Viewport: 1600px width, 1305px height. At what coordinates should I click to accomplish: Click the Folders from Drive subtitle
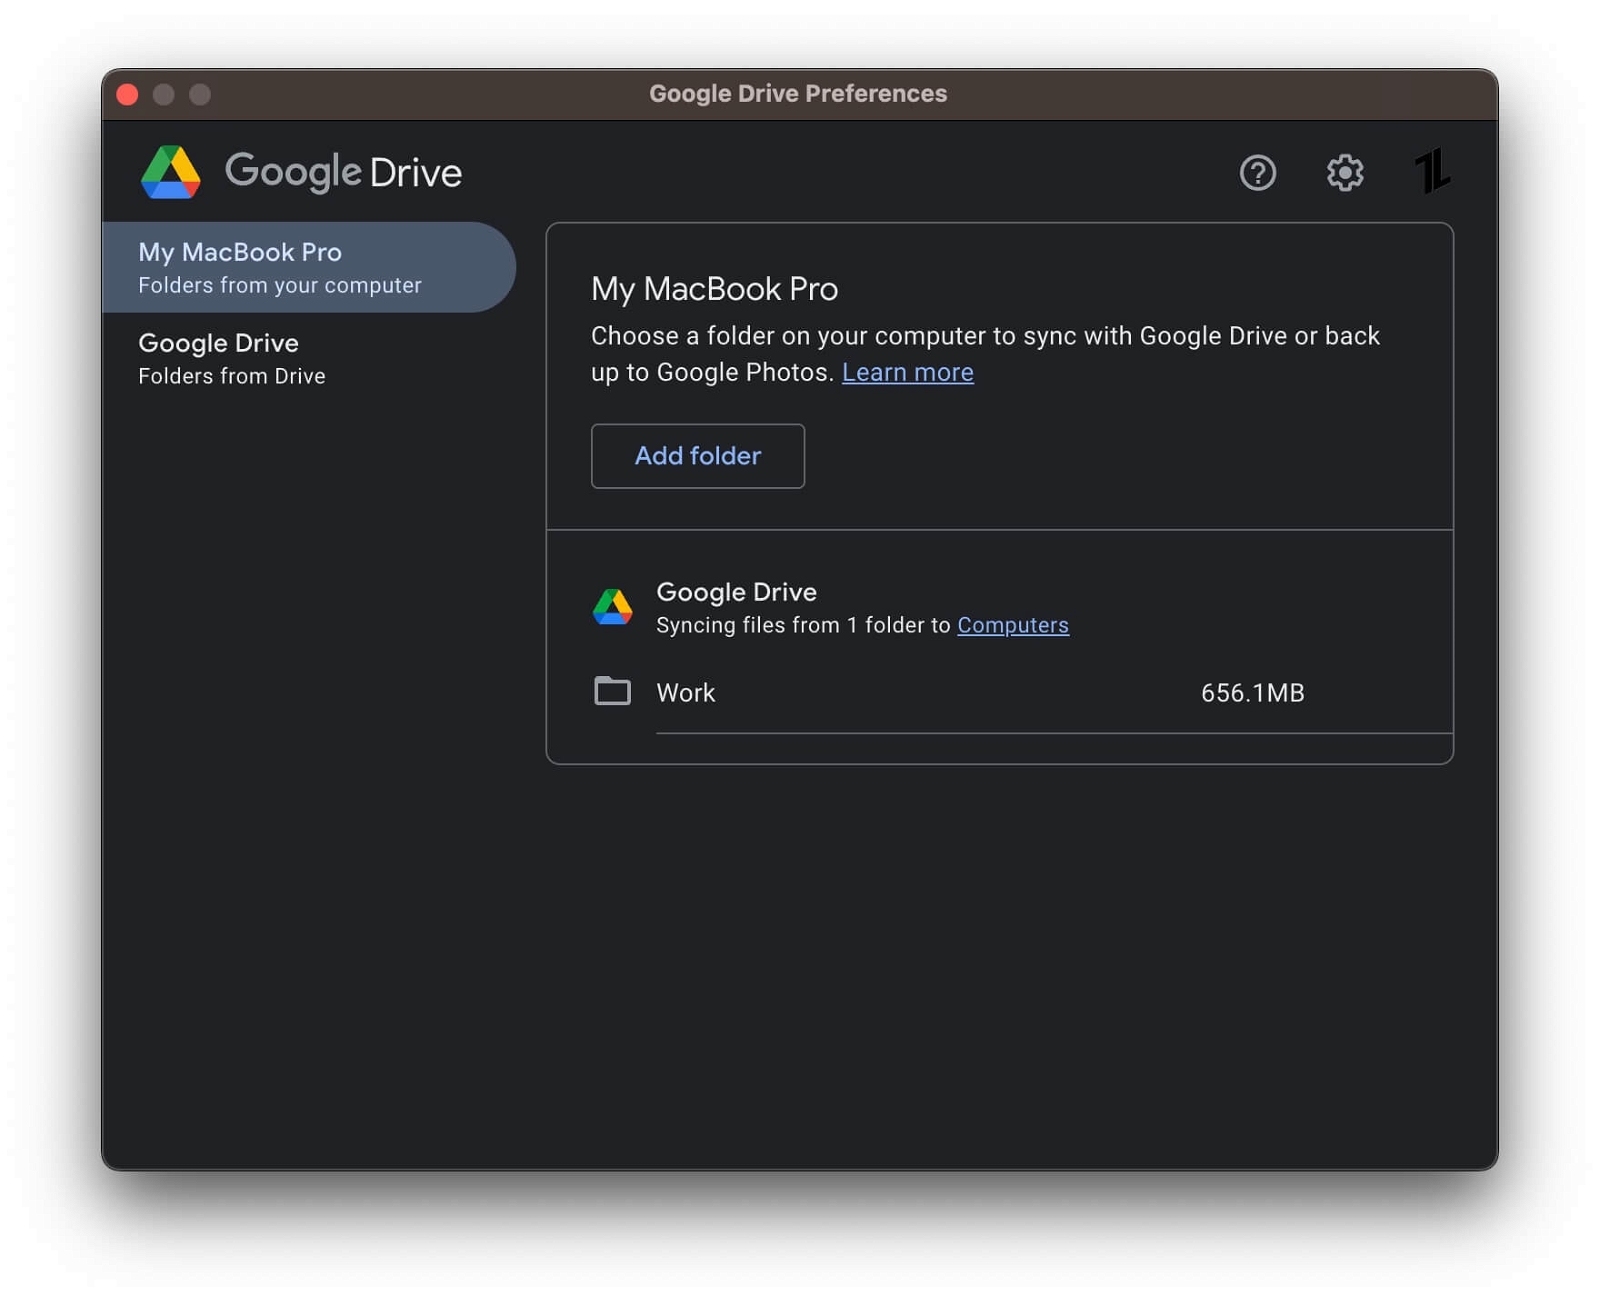pyautogui.click(x=231, y=376)
